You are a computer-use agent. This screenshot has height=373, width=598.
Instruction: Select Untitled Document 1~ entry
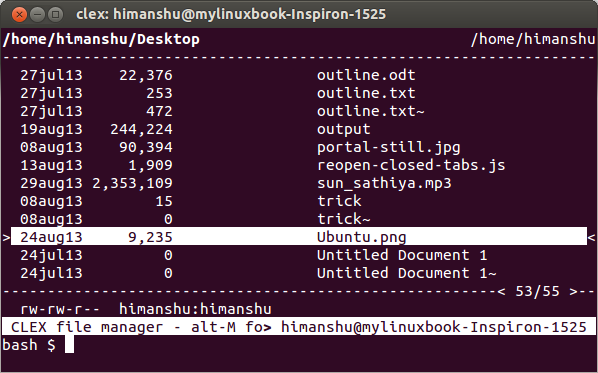[x=299, y=273]
